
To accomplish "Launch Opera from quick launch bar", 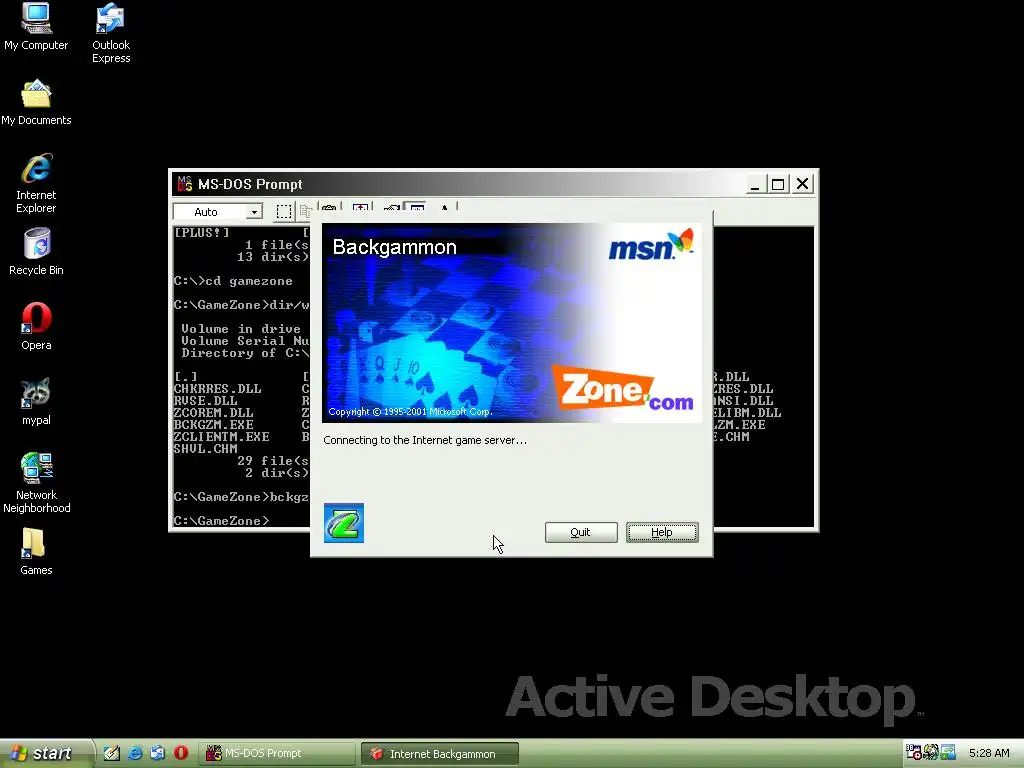I will tap(181, 753).
